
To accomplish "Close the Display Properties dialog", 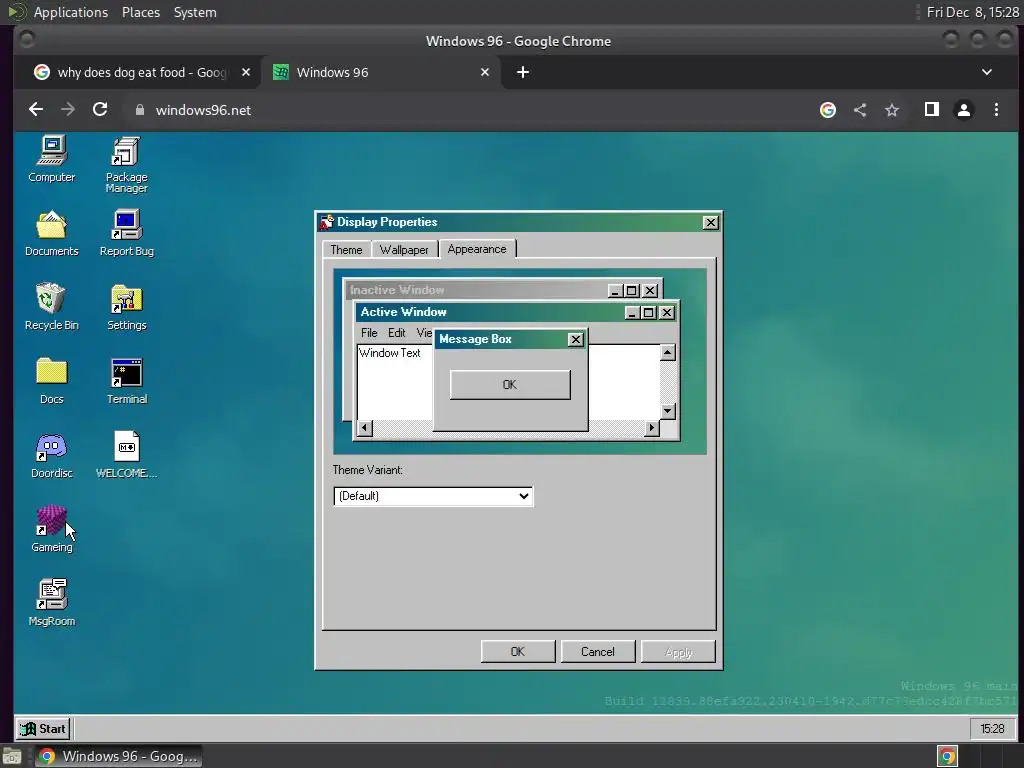I will [x=711, y=223].
